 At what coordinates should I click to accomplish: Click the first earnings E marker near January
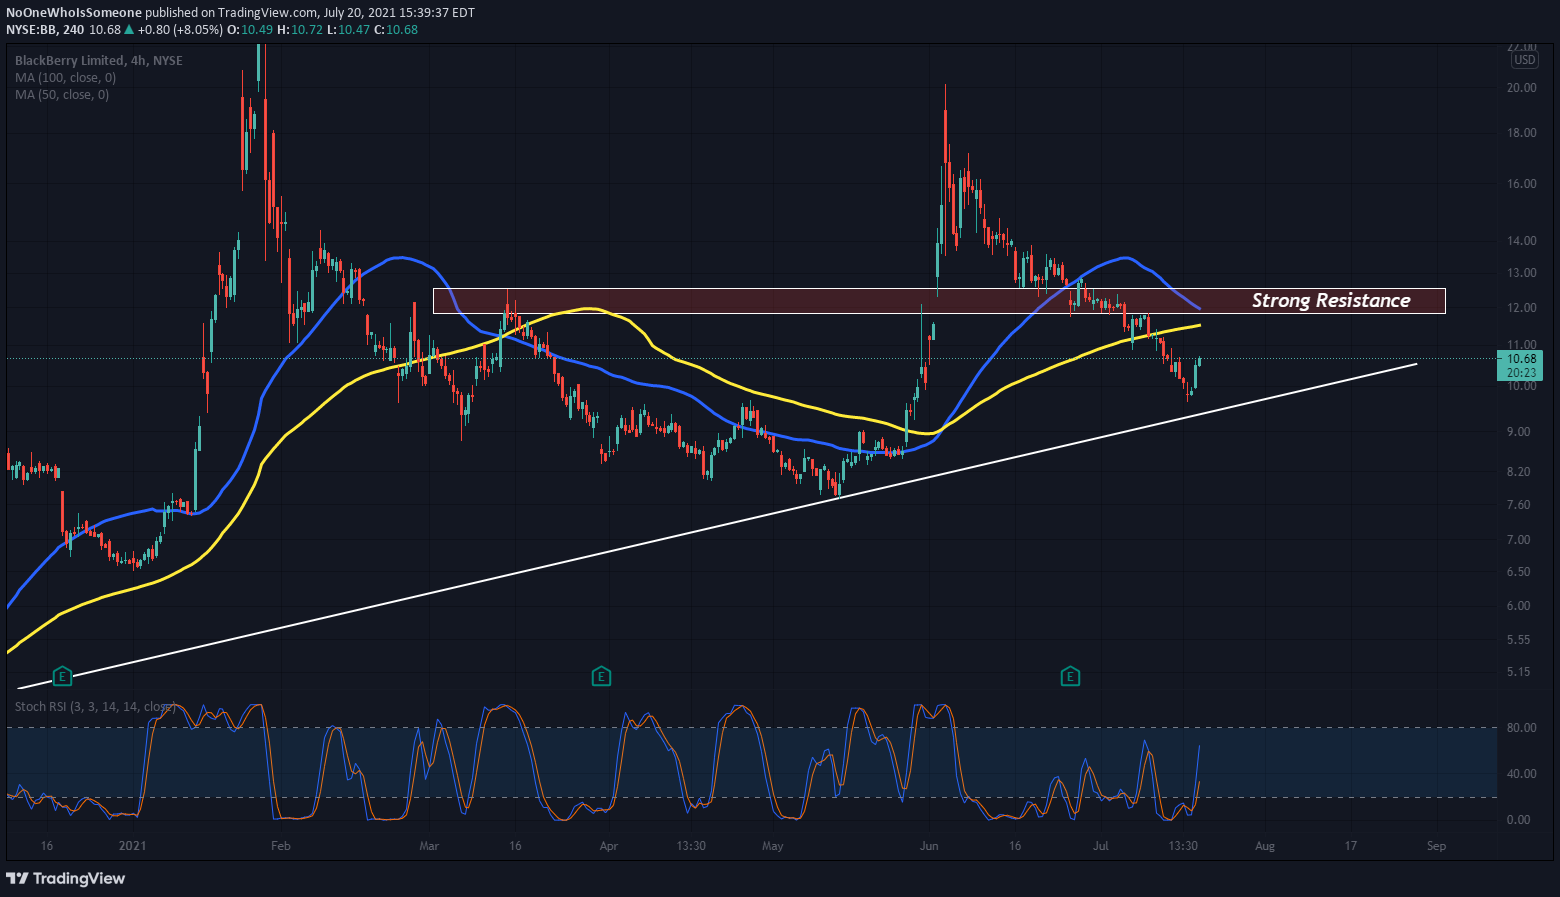pos(63,677)
